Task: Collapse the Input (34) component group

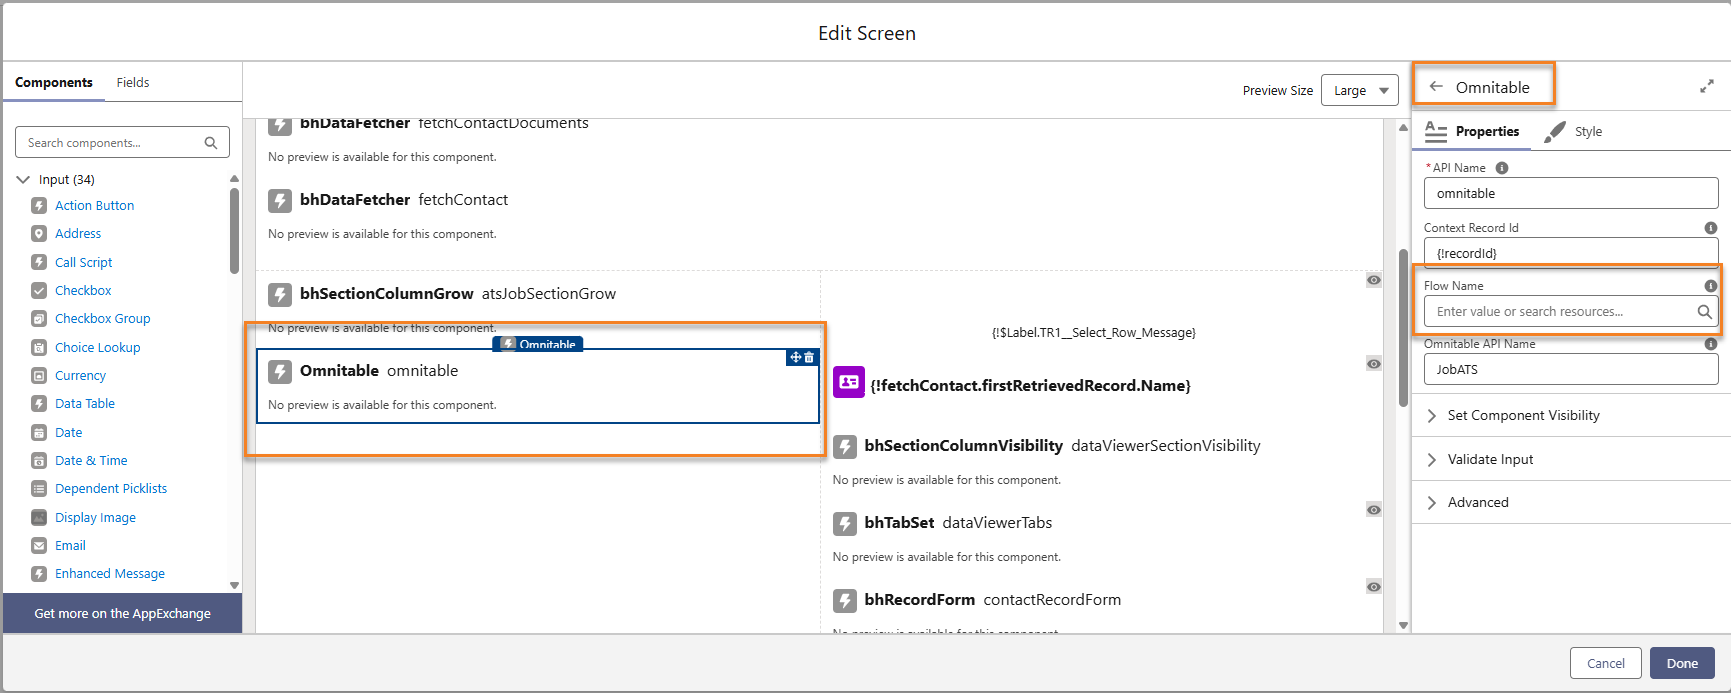Action: pyautogui.click(x=23, y=180)
